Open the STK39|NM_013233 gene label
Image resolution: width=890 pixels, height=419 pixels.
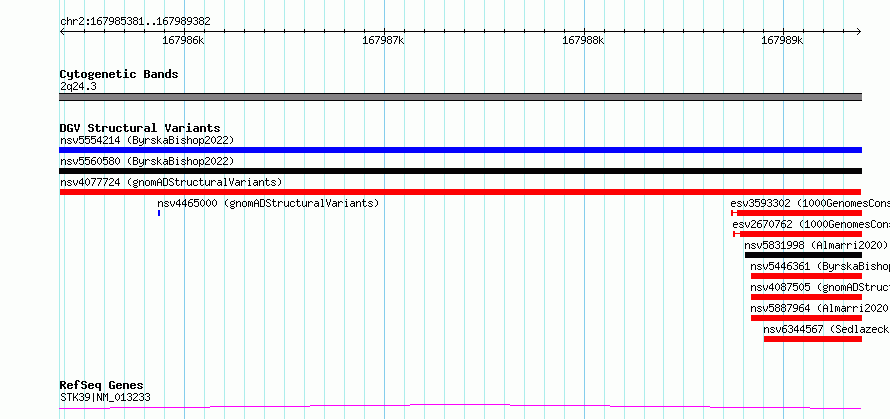point(106,397)
